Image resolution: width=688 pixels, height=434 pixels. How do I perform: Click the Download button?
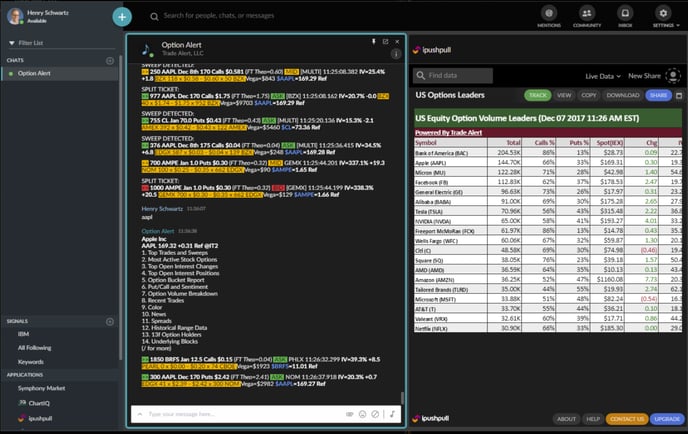(623, 95)
